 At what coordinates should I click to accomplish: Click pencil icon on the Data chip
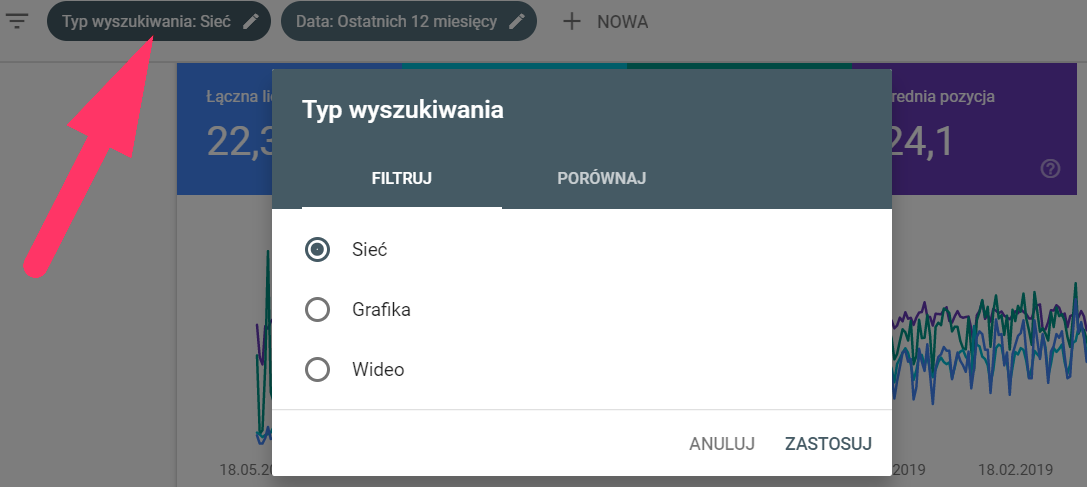pos(517,22)
